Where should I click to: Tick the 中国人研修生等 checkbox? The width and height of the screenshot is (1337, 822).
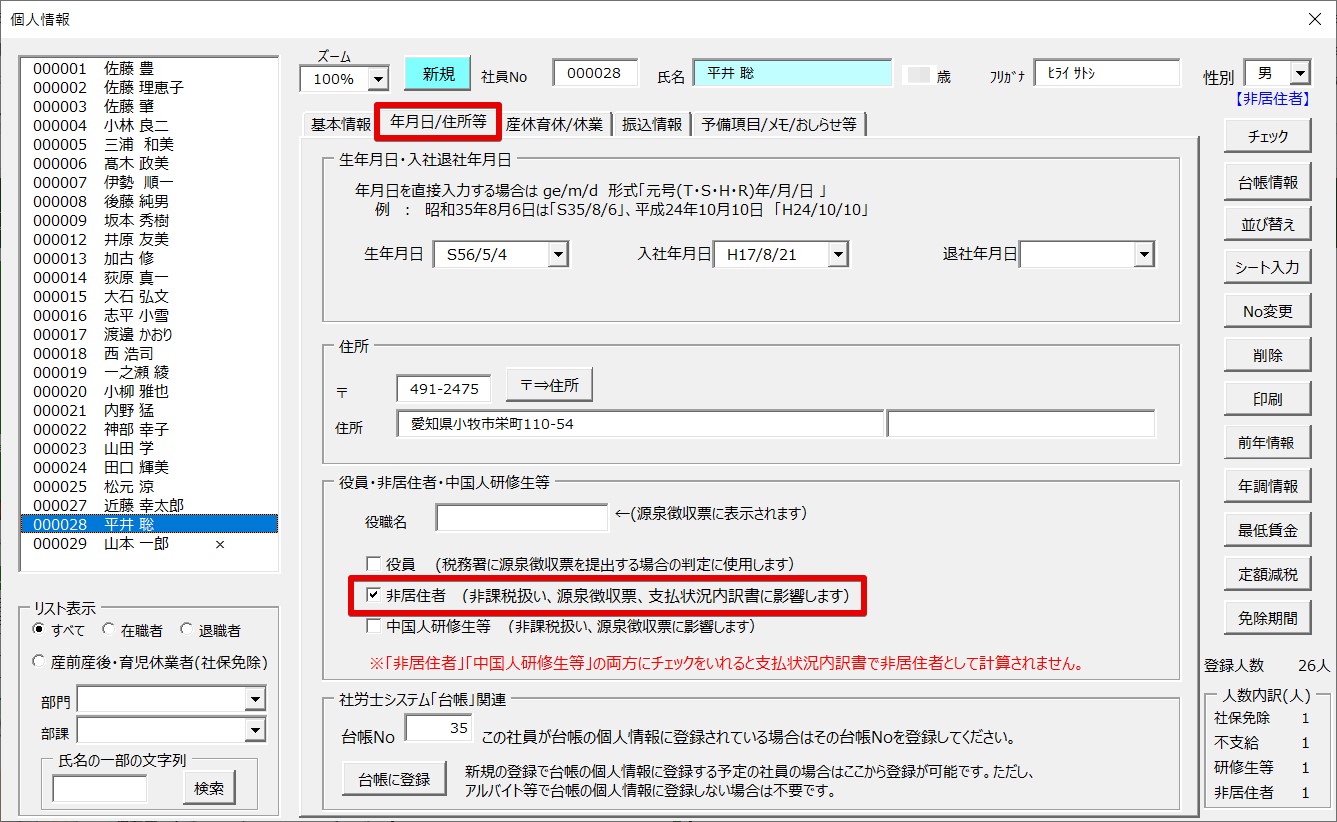374,627
